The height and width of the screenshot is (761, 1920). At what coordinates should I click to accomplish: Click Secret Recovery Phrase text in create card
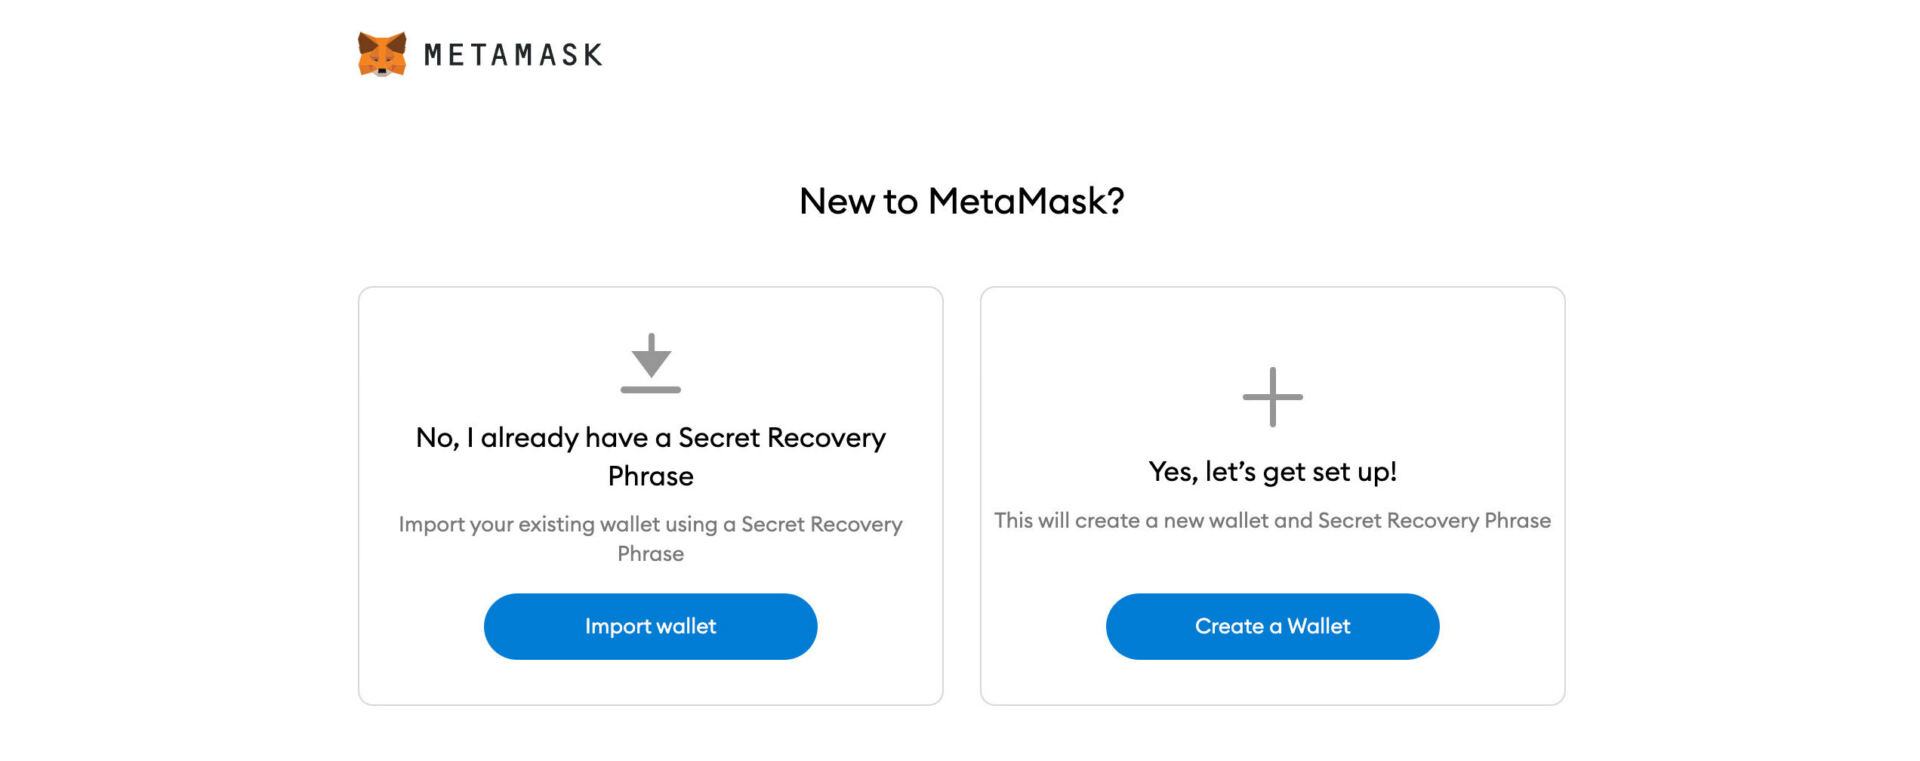(1434, 520)
